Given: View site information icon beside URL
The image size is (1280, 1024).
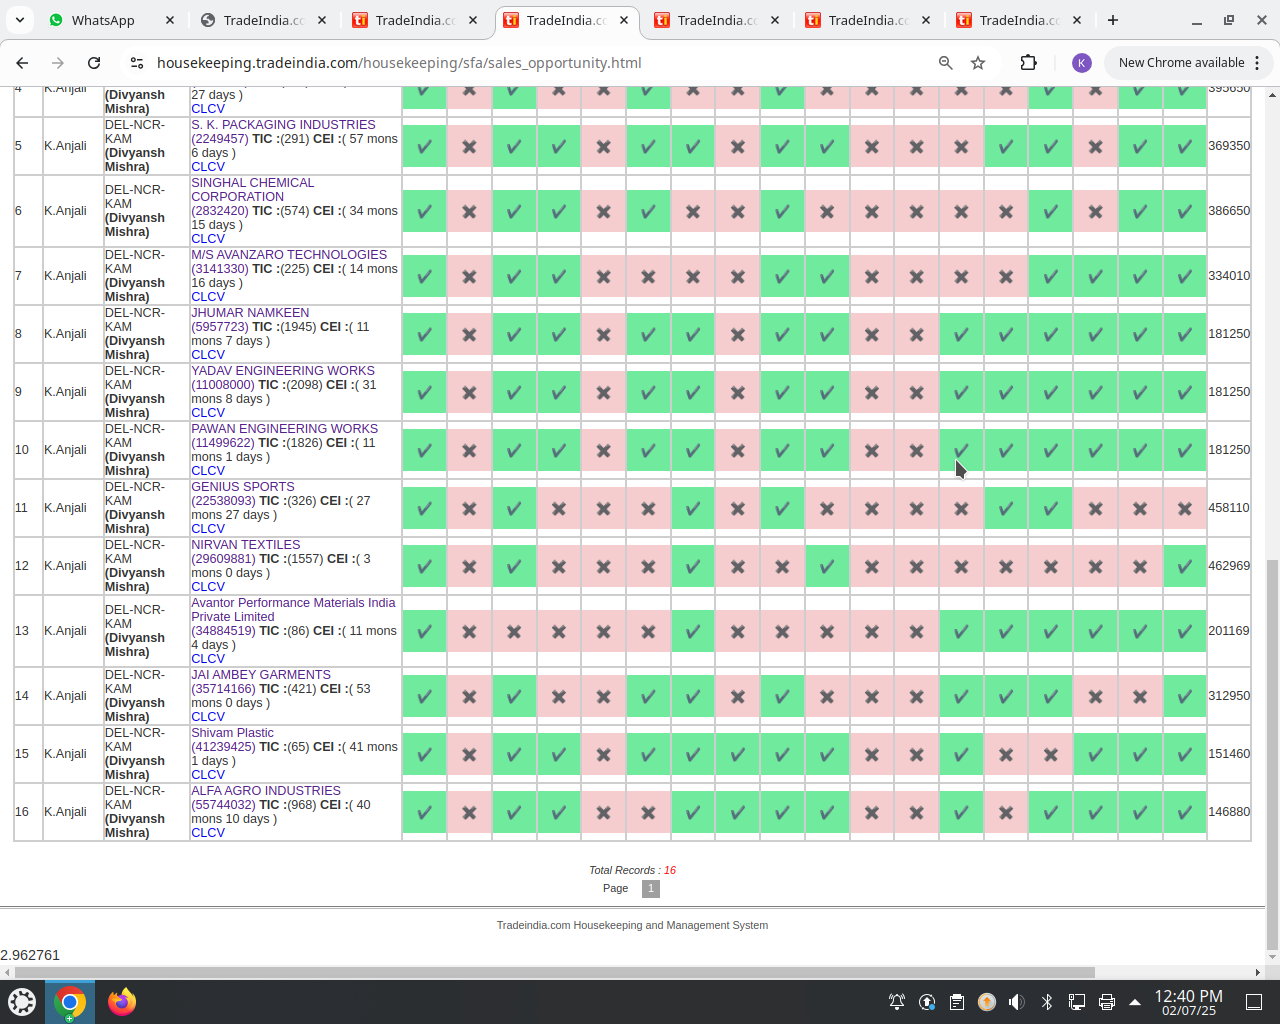Looking at the screenshot, I should (x=137, y=62).
